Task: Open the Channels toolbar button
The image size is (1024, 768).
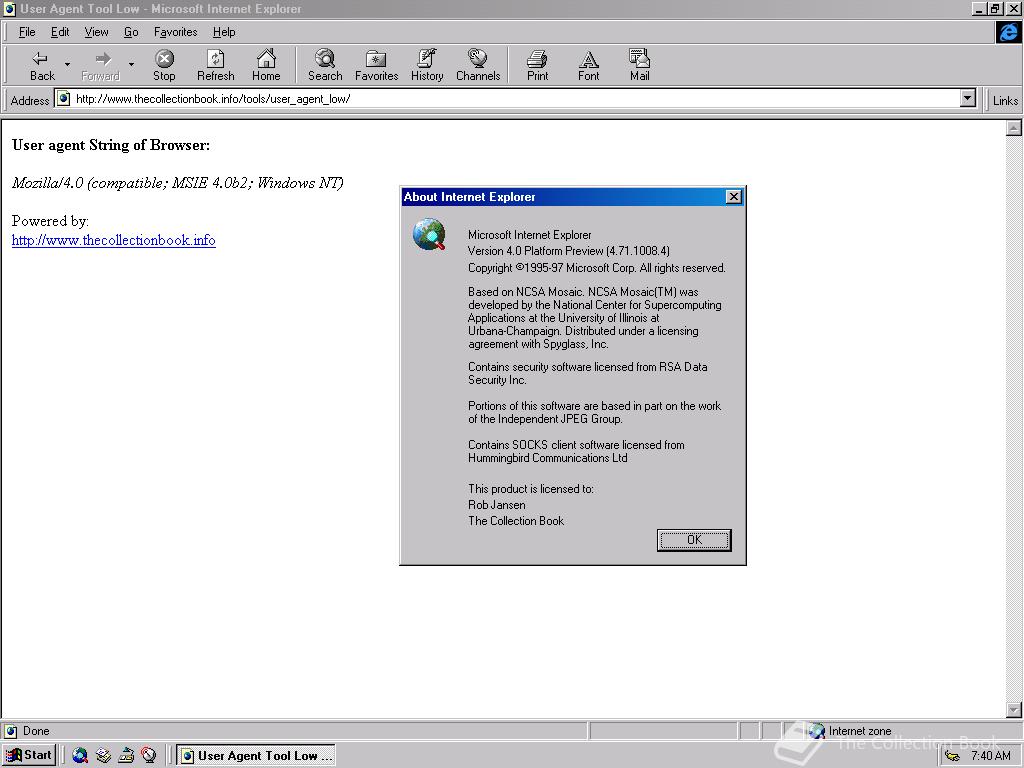Action: pos(478,65)
